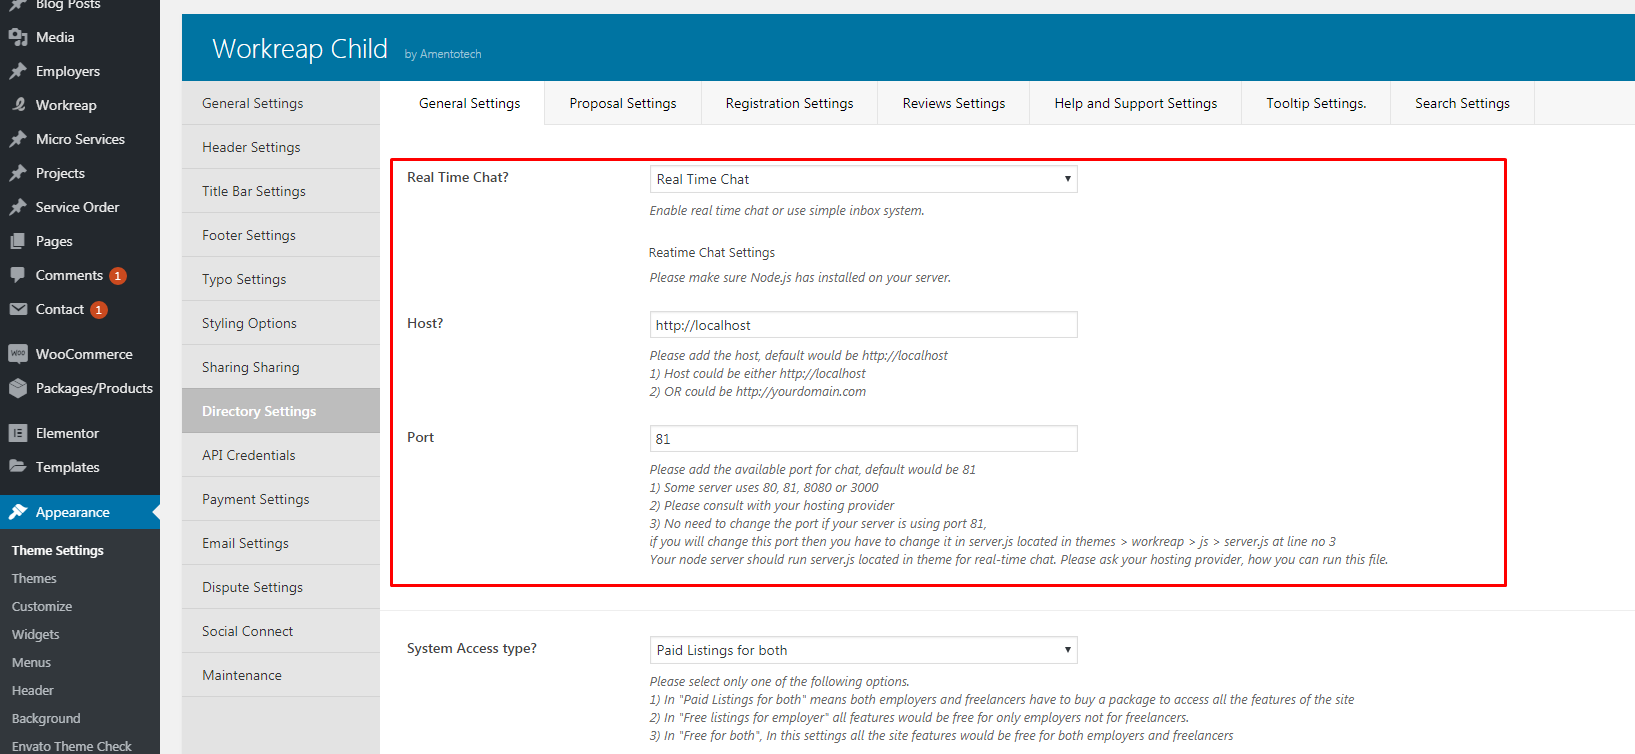1635x754 pixels.
Task: Switch to Tooltip Settings tab
Action: click(1316, 103)
